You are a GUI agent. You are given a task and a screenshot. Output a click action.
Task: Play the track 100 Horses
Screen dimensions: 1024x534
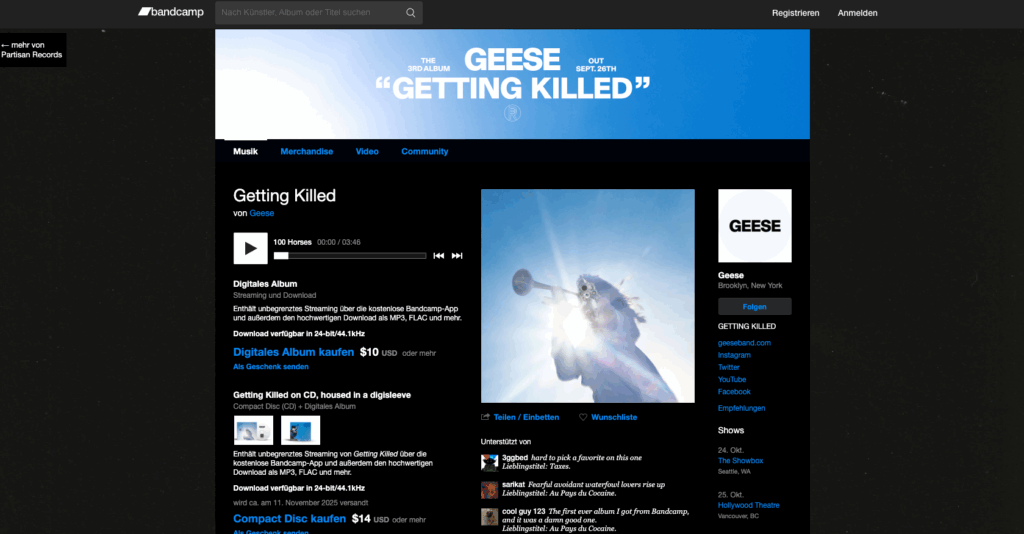[250, 248]
